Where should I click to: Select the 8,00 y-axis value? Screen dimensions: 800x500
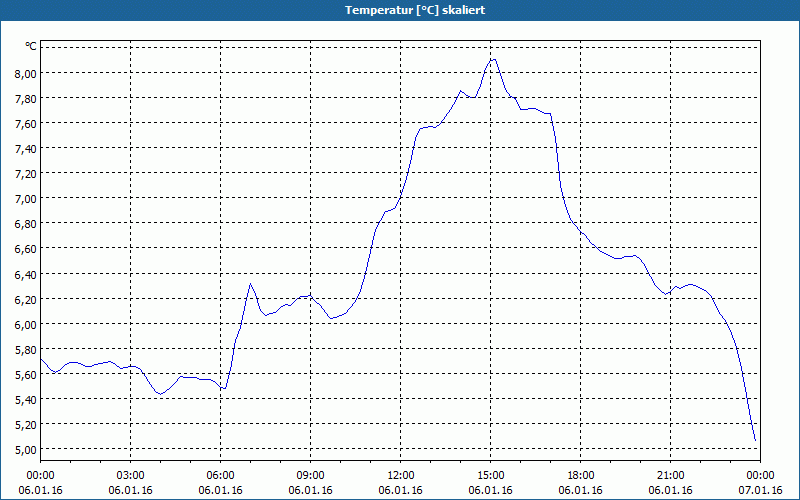26,73
